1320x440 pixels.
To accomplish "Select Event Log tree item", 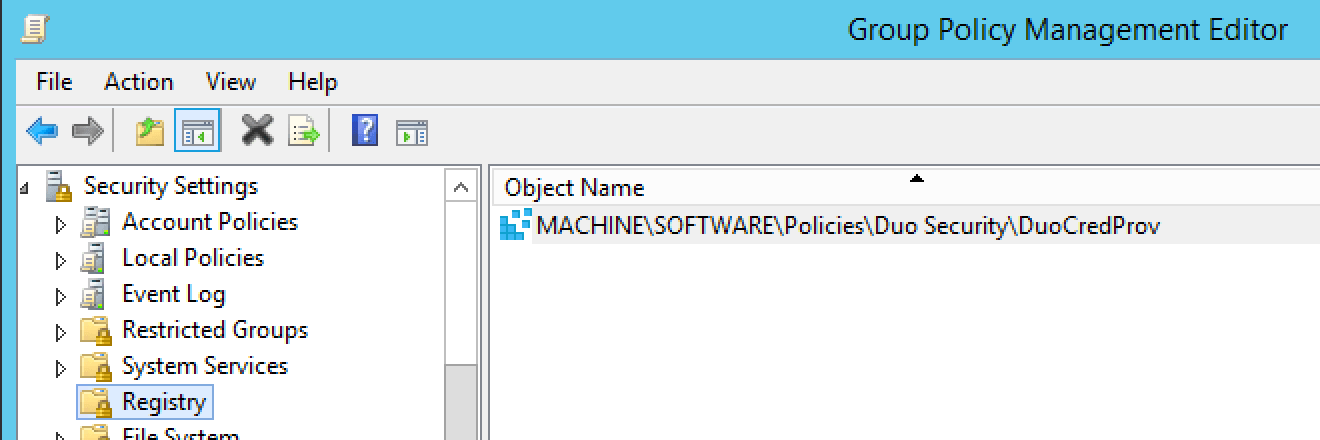I will point(174,294).
